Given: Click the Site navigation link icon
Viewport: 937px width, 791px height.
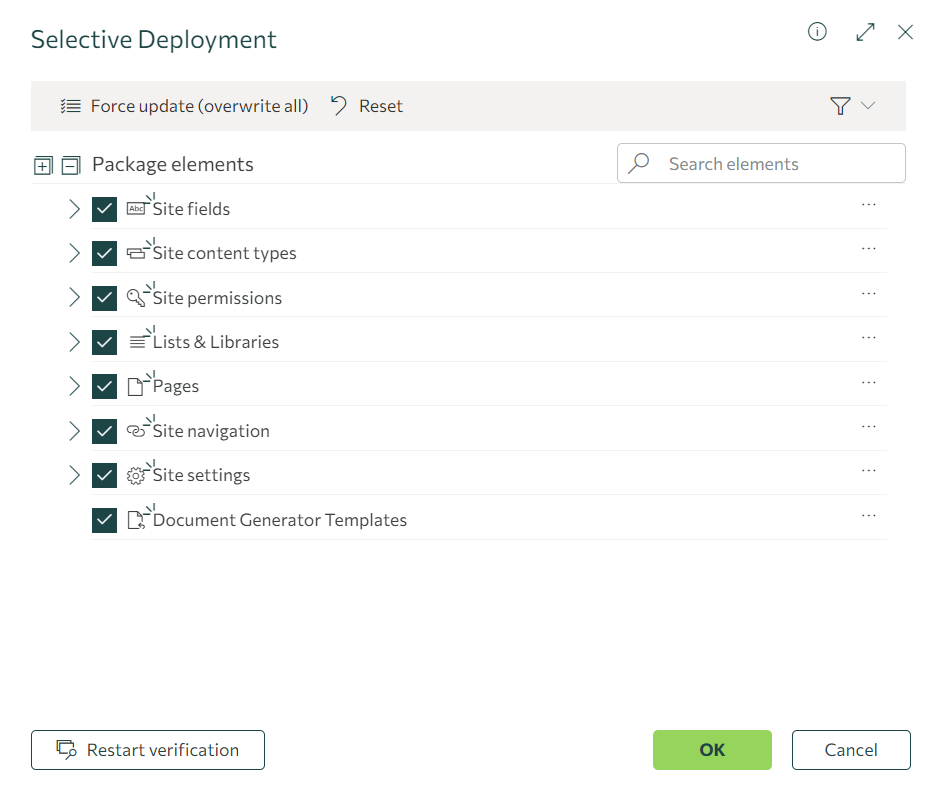Looking at the screenshot, I should coord(136,431).
